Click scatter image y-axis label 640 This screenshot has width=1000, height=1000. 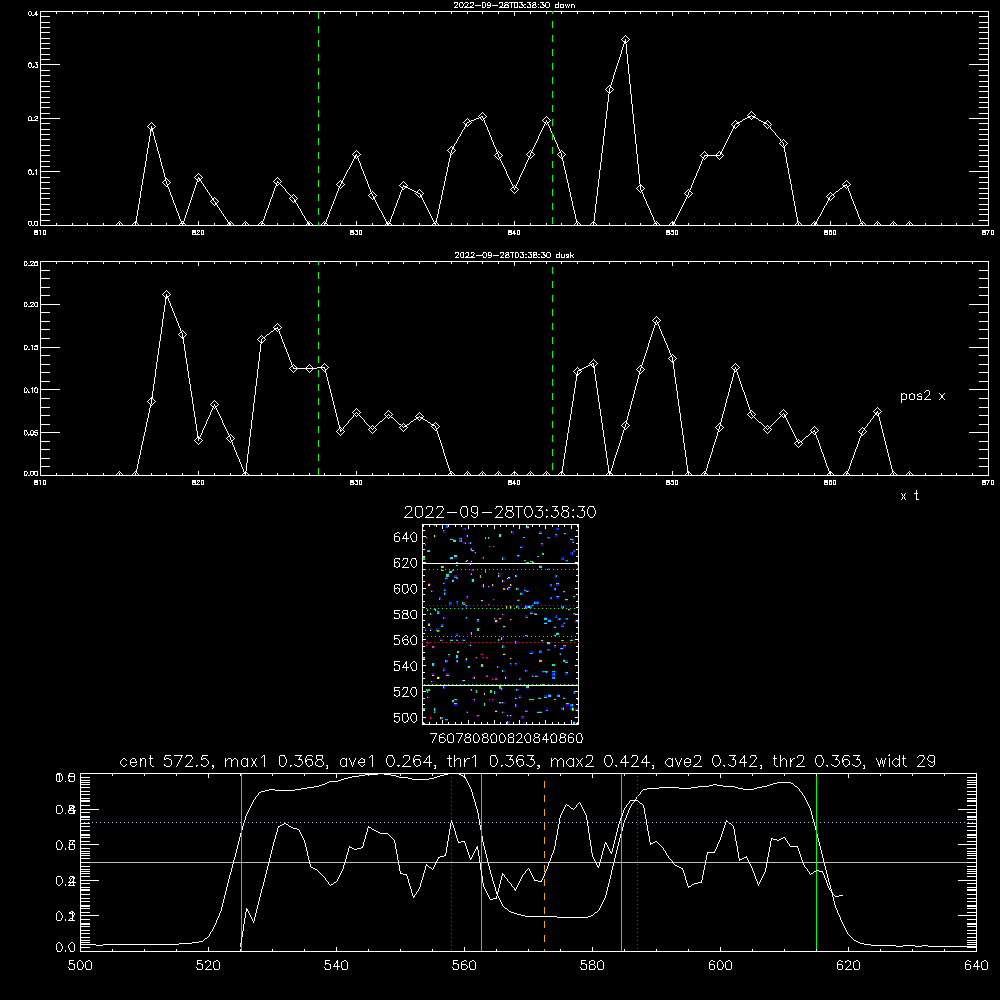coord(406,538)
